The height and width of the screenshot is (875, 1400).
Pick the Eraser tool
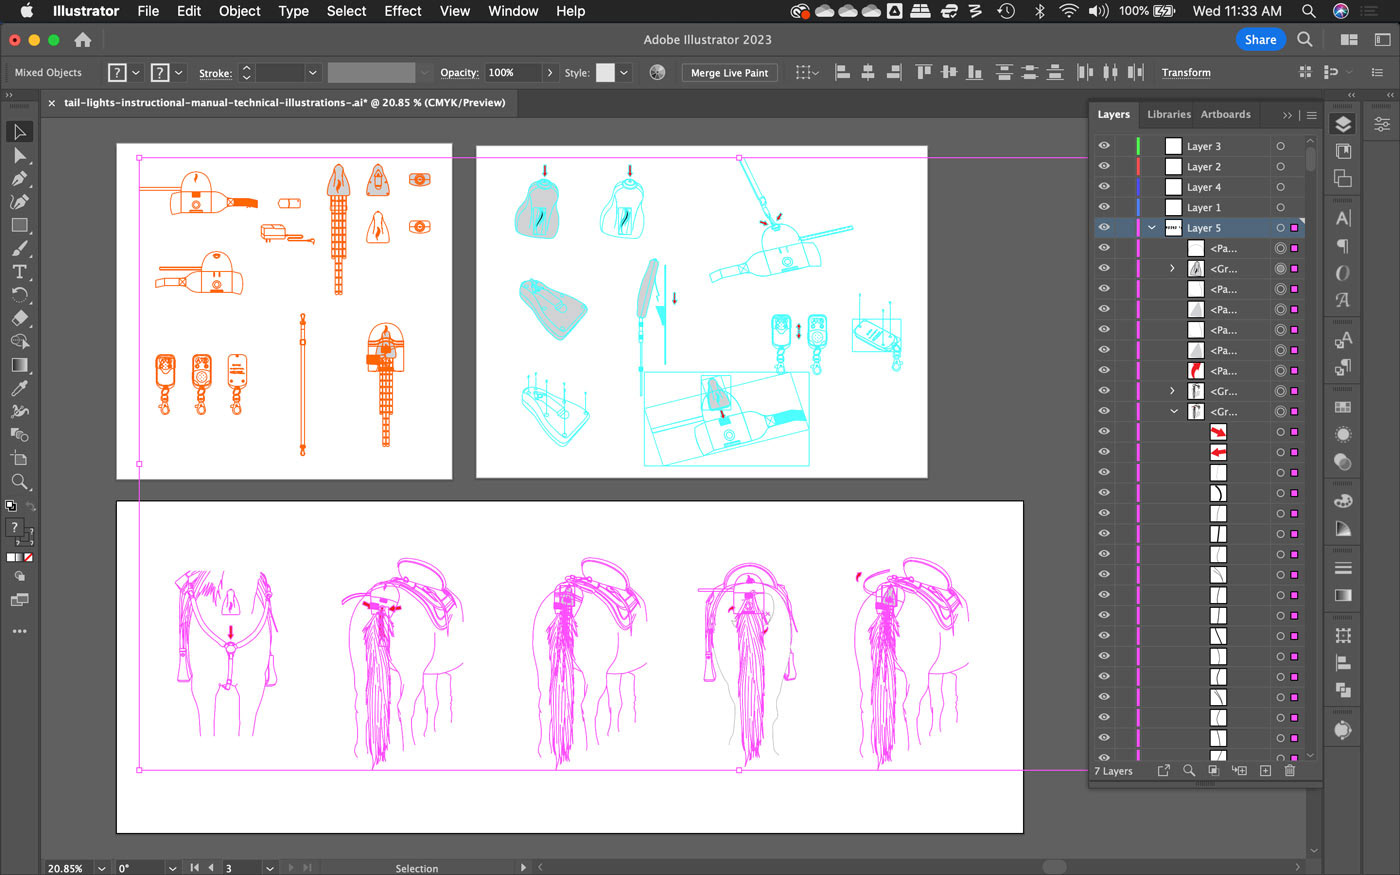[19, 318]
